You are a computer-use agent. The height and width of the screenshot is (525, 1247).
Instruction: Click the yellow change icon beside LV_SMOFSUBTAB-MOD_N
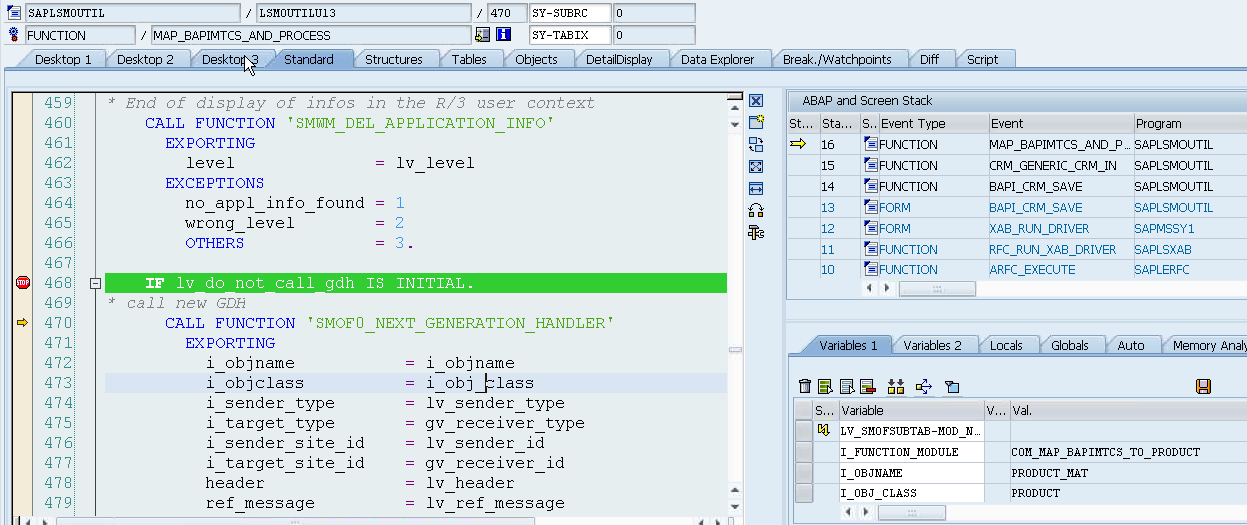(x=825, y=431)
